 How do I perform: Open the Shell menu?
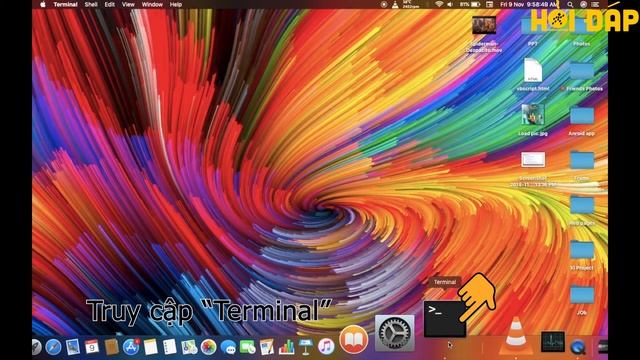pyautogui.click(x=91, y=4)
